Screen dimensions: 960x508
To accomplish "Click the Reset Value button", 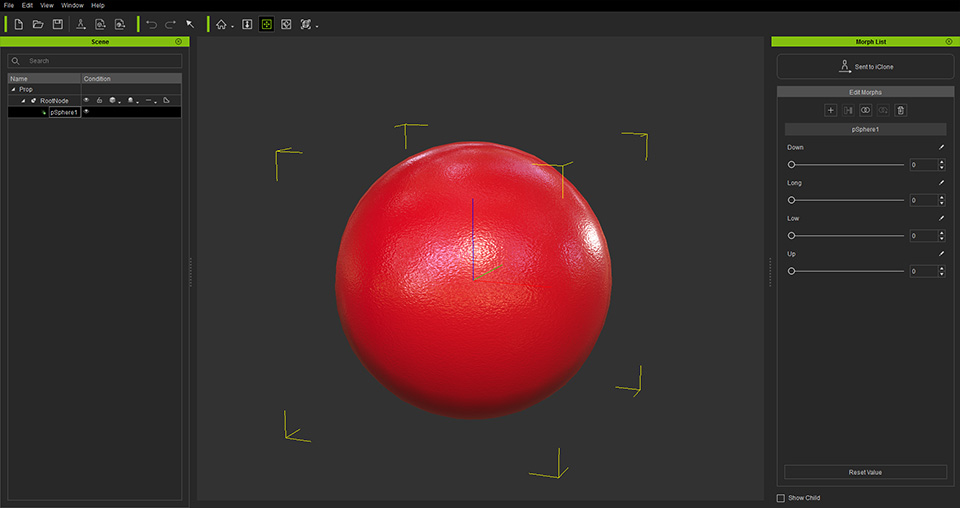I will (x=865, y=472).
